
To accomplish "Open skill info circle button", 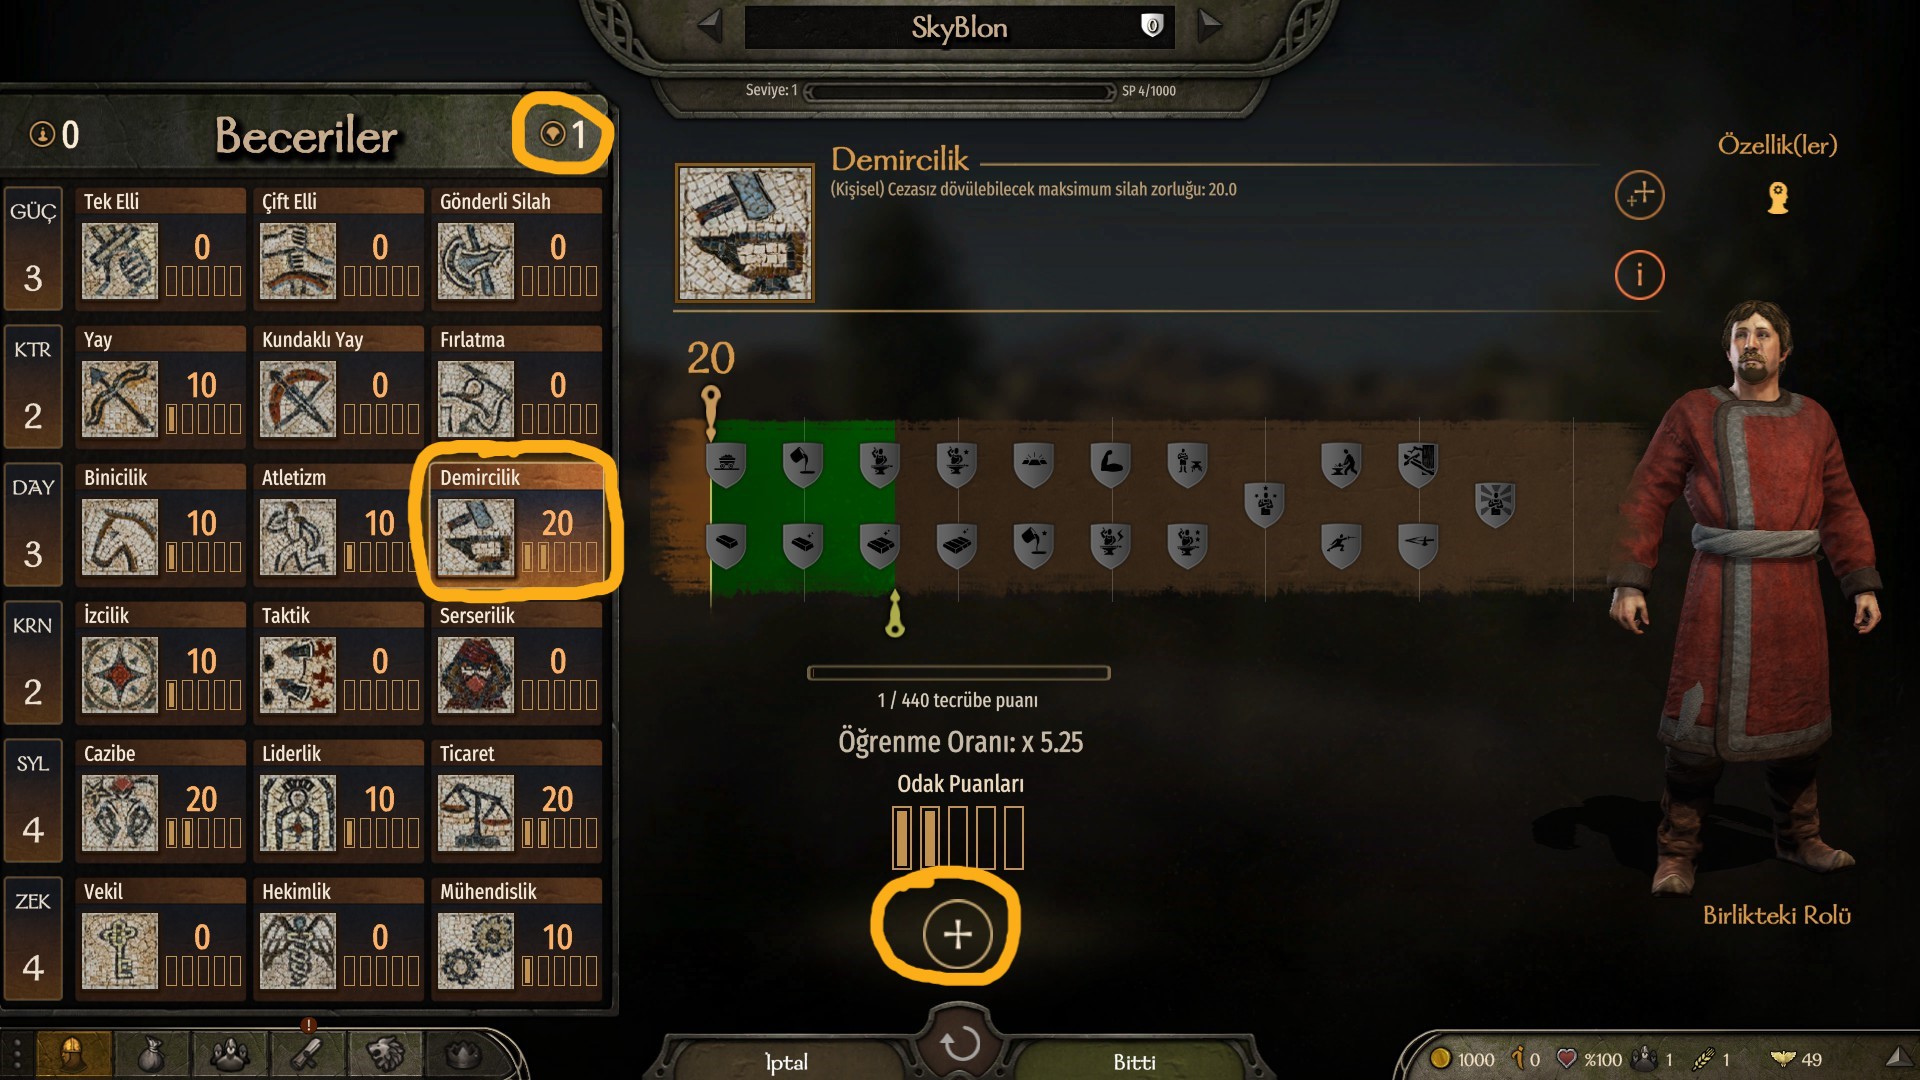I will tap(1639, 274).
